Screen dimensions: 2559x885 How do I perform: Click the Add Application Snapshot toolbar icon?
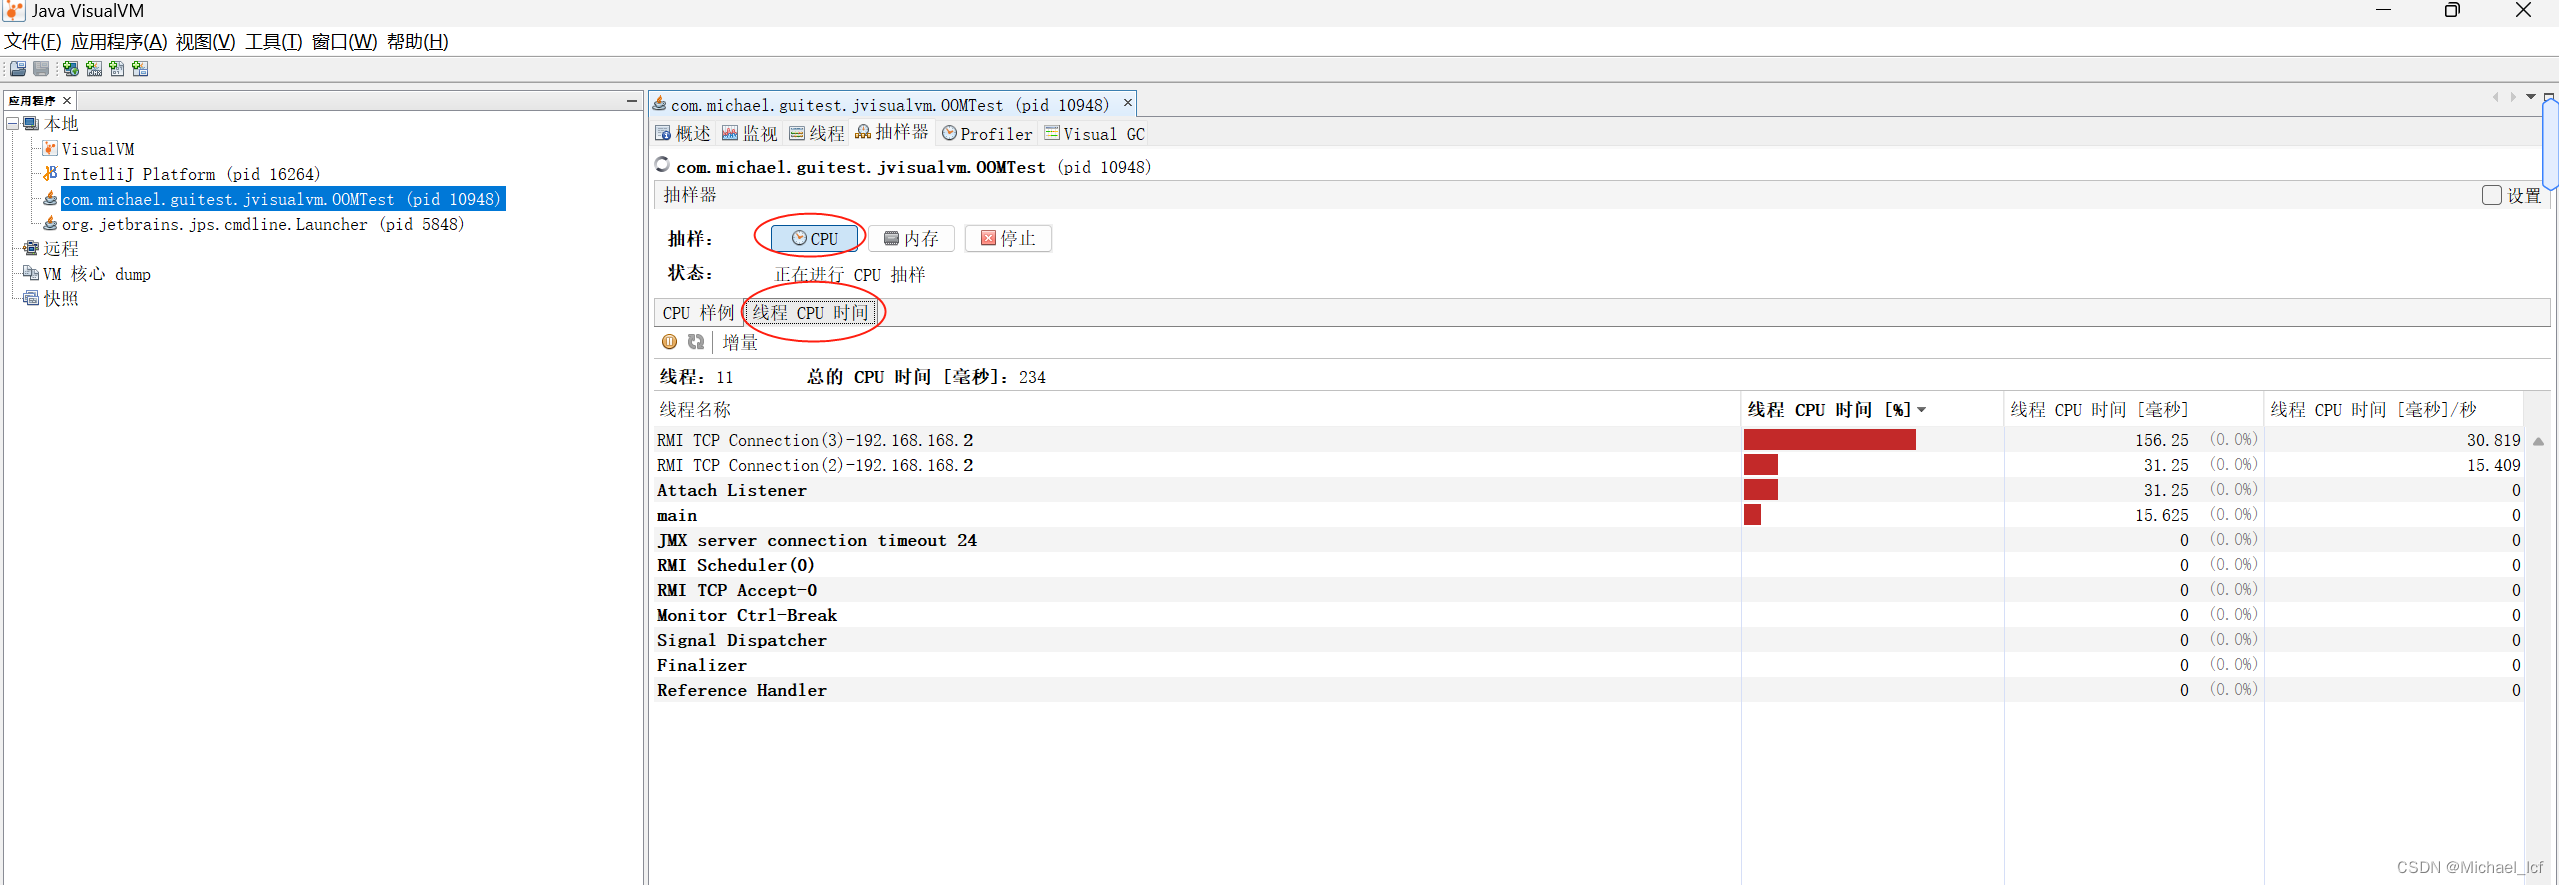point(140,69)
